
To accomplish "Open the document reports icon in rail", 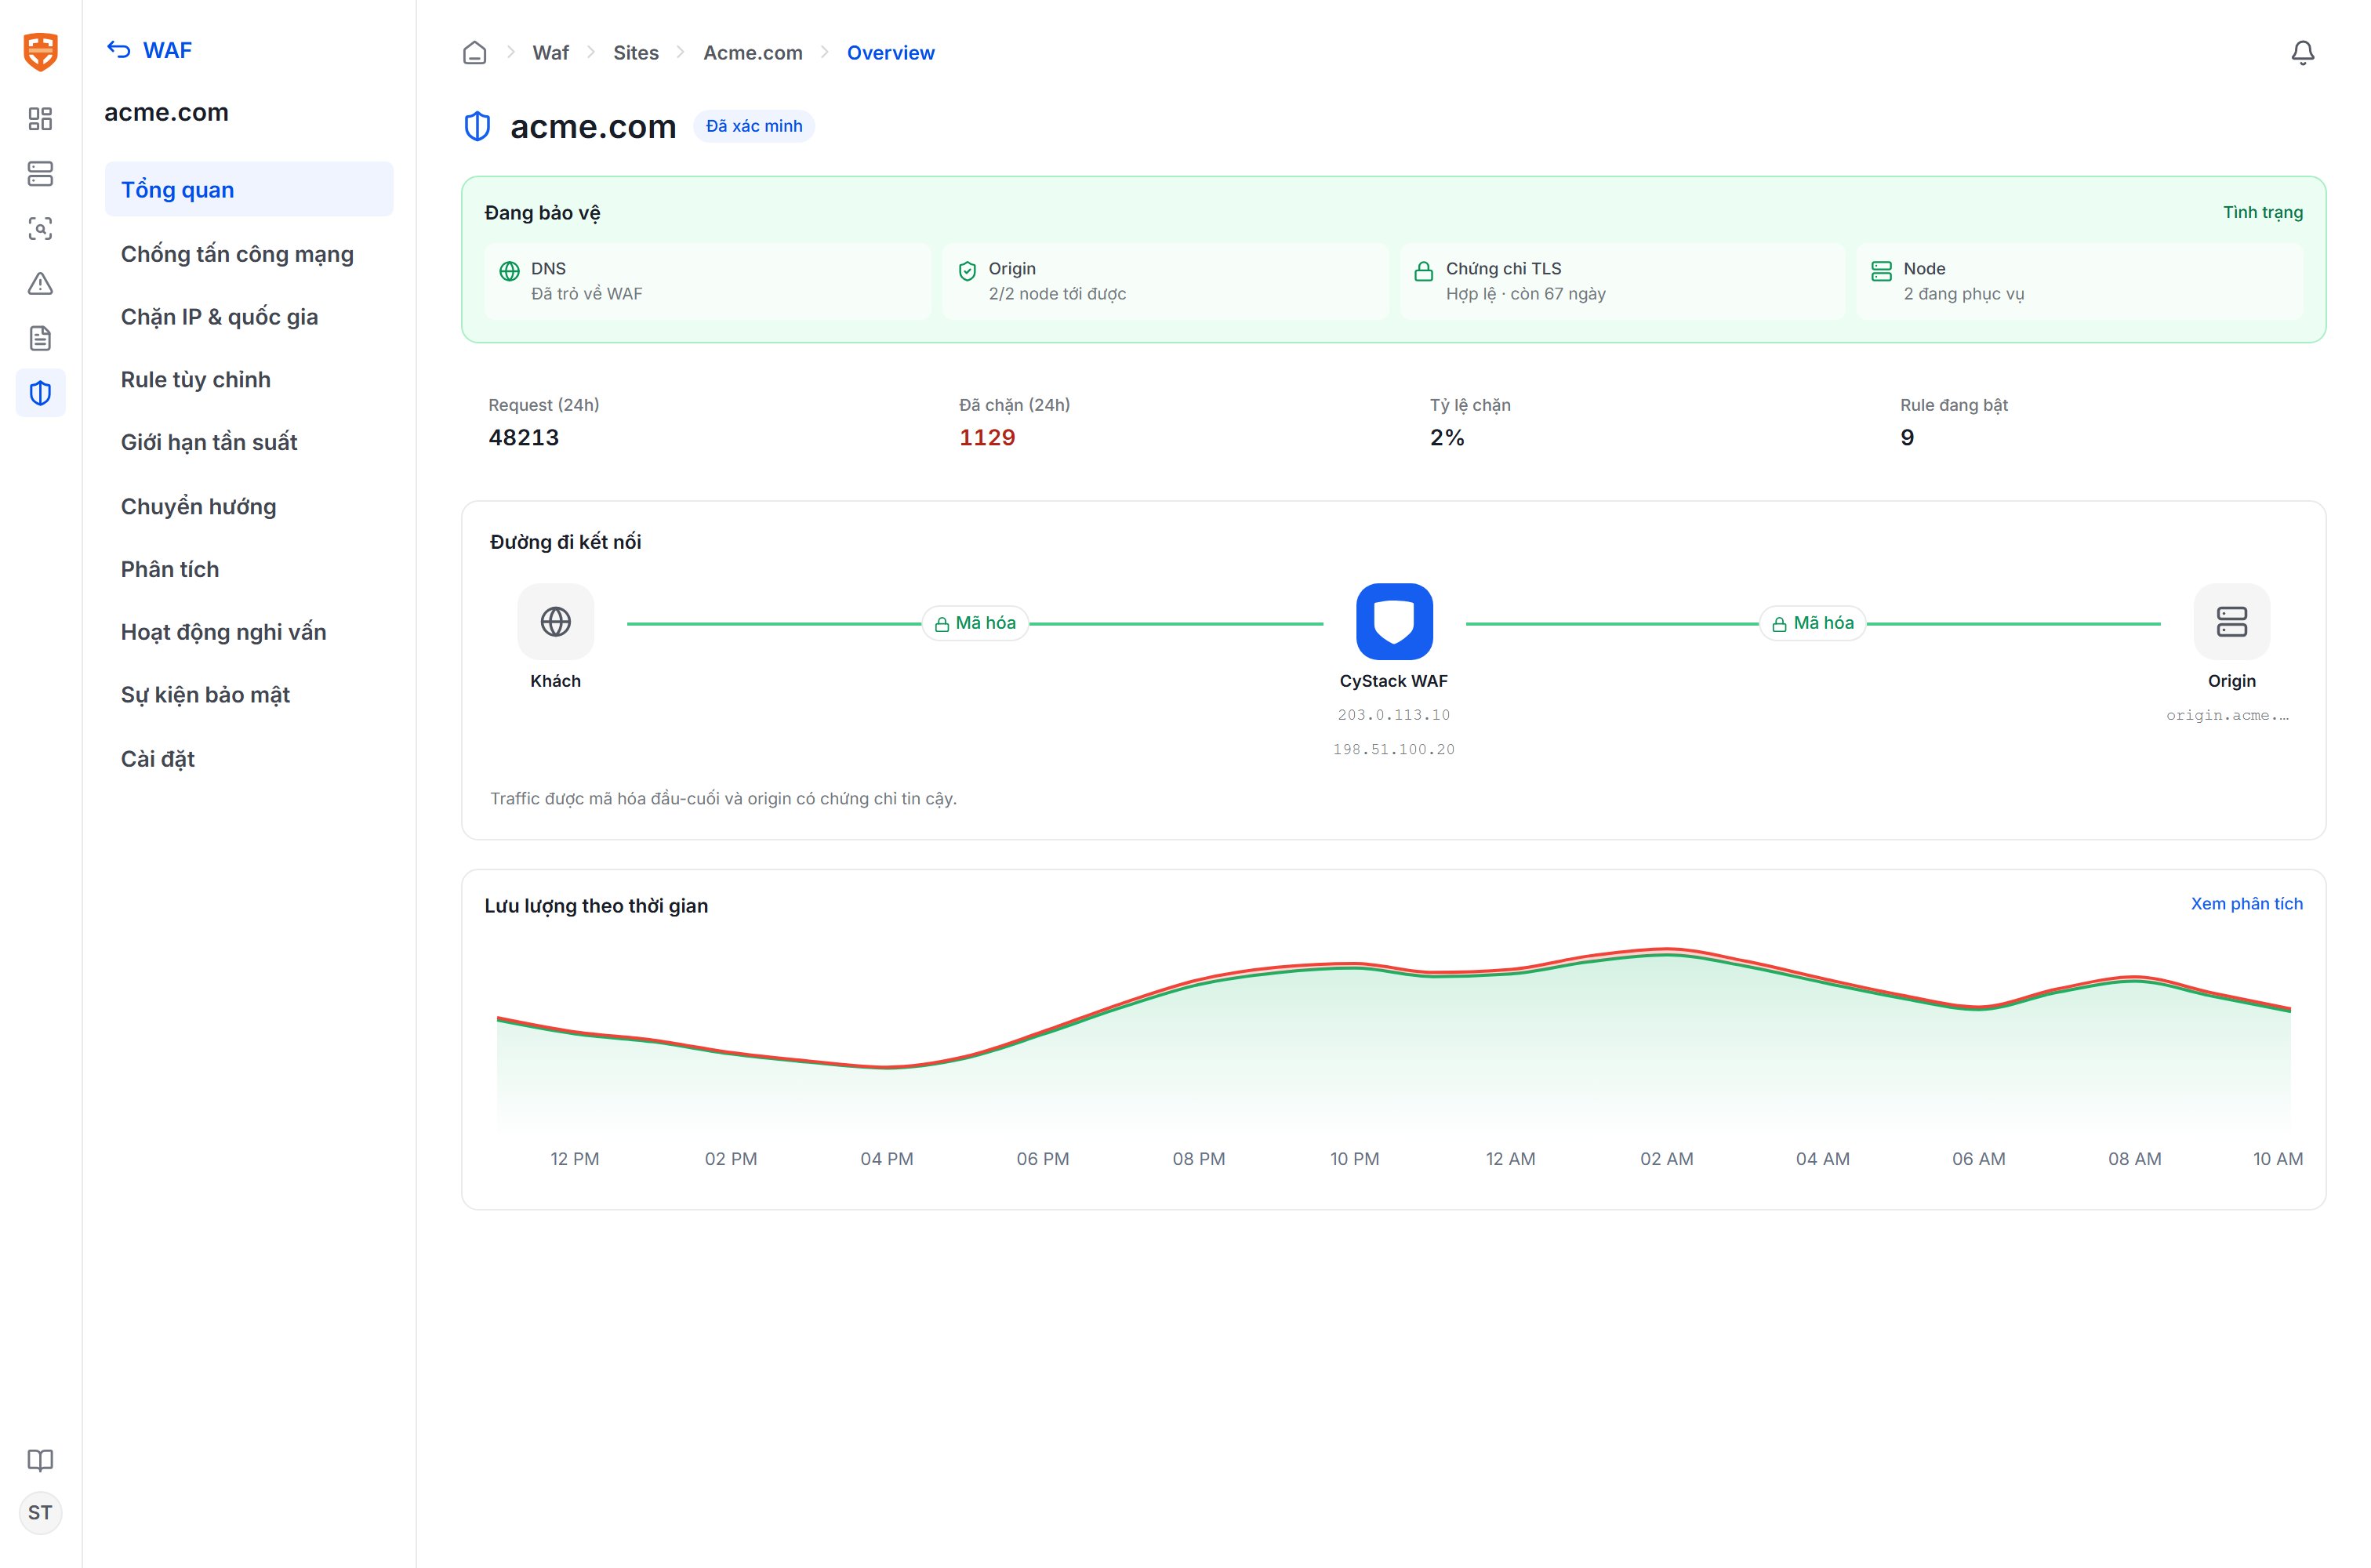I will (x=40, y=338).
